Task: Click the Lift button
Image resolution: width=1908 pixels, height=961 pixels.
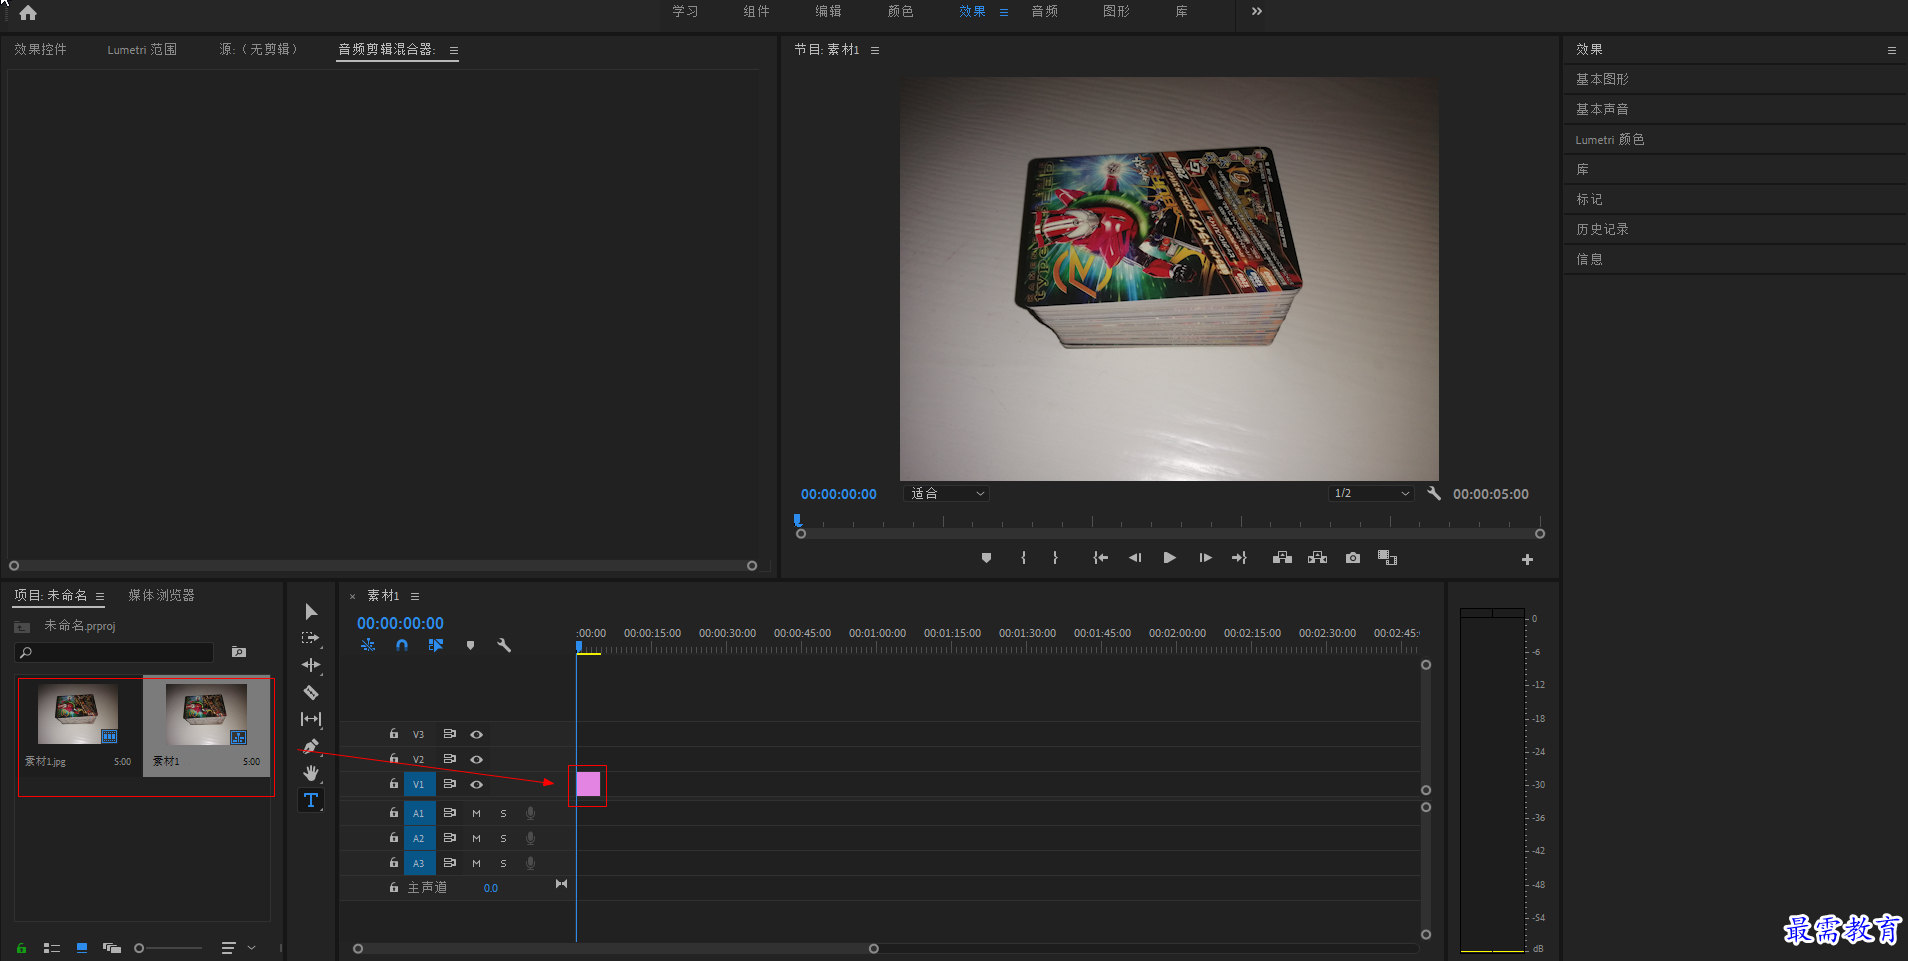Action: pyautogui.click(x=1282, y=558)
